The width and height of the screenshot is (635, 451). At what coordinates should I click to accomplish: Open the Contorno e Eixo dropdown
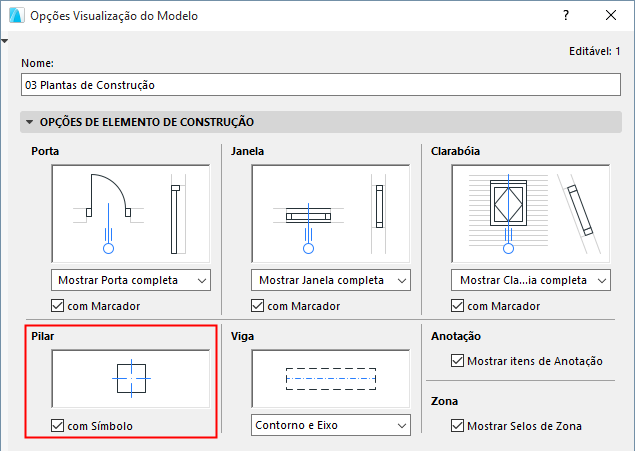(330, 426)
